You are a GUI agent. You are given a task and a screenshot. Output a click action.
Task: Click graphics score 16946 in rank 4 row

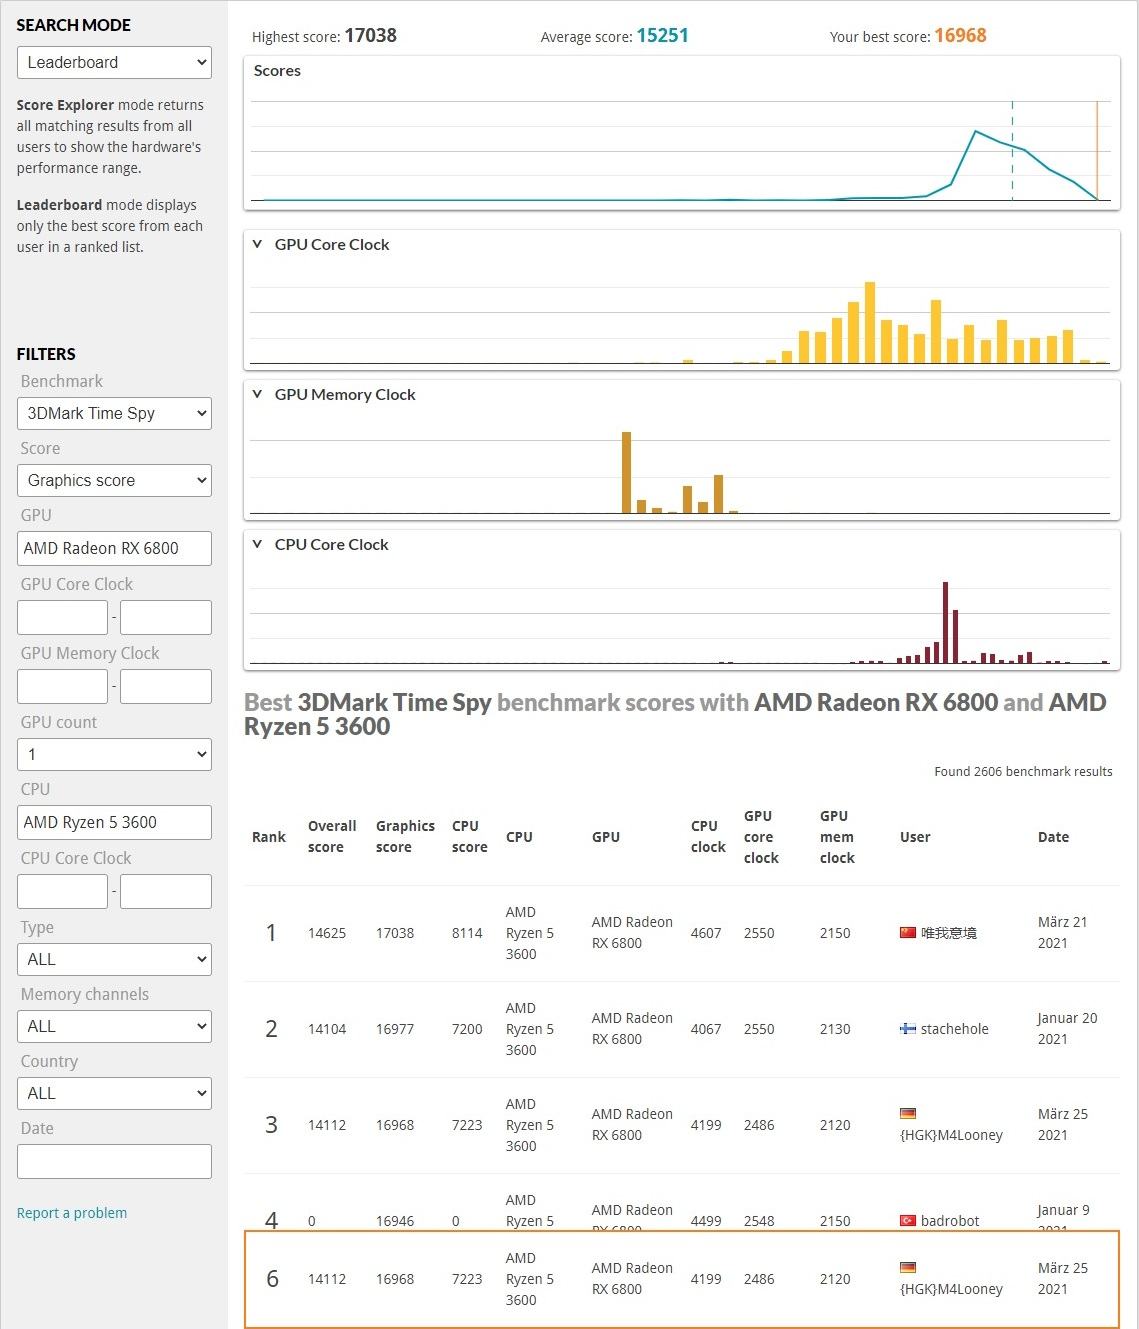tap(395, 1221)
